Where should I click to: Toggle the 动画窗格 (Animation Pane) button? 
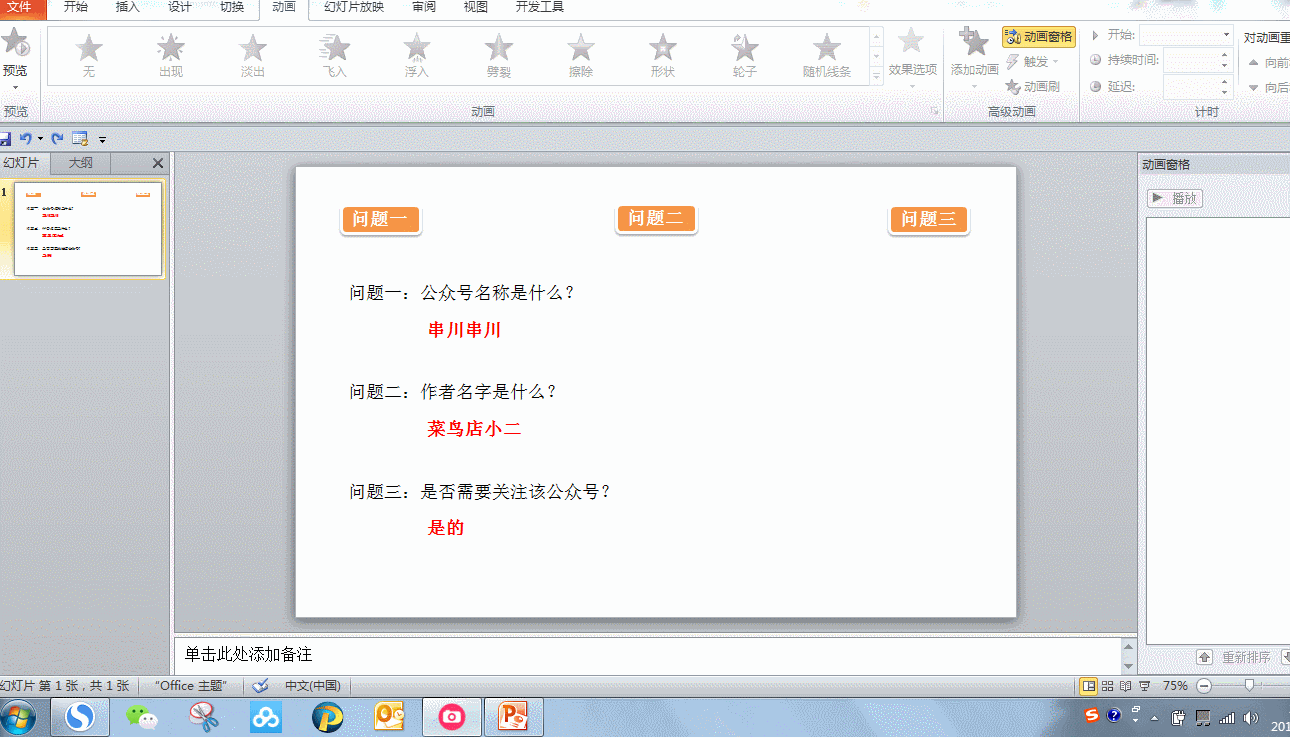coord(1038,37)
